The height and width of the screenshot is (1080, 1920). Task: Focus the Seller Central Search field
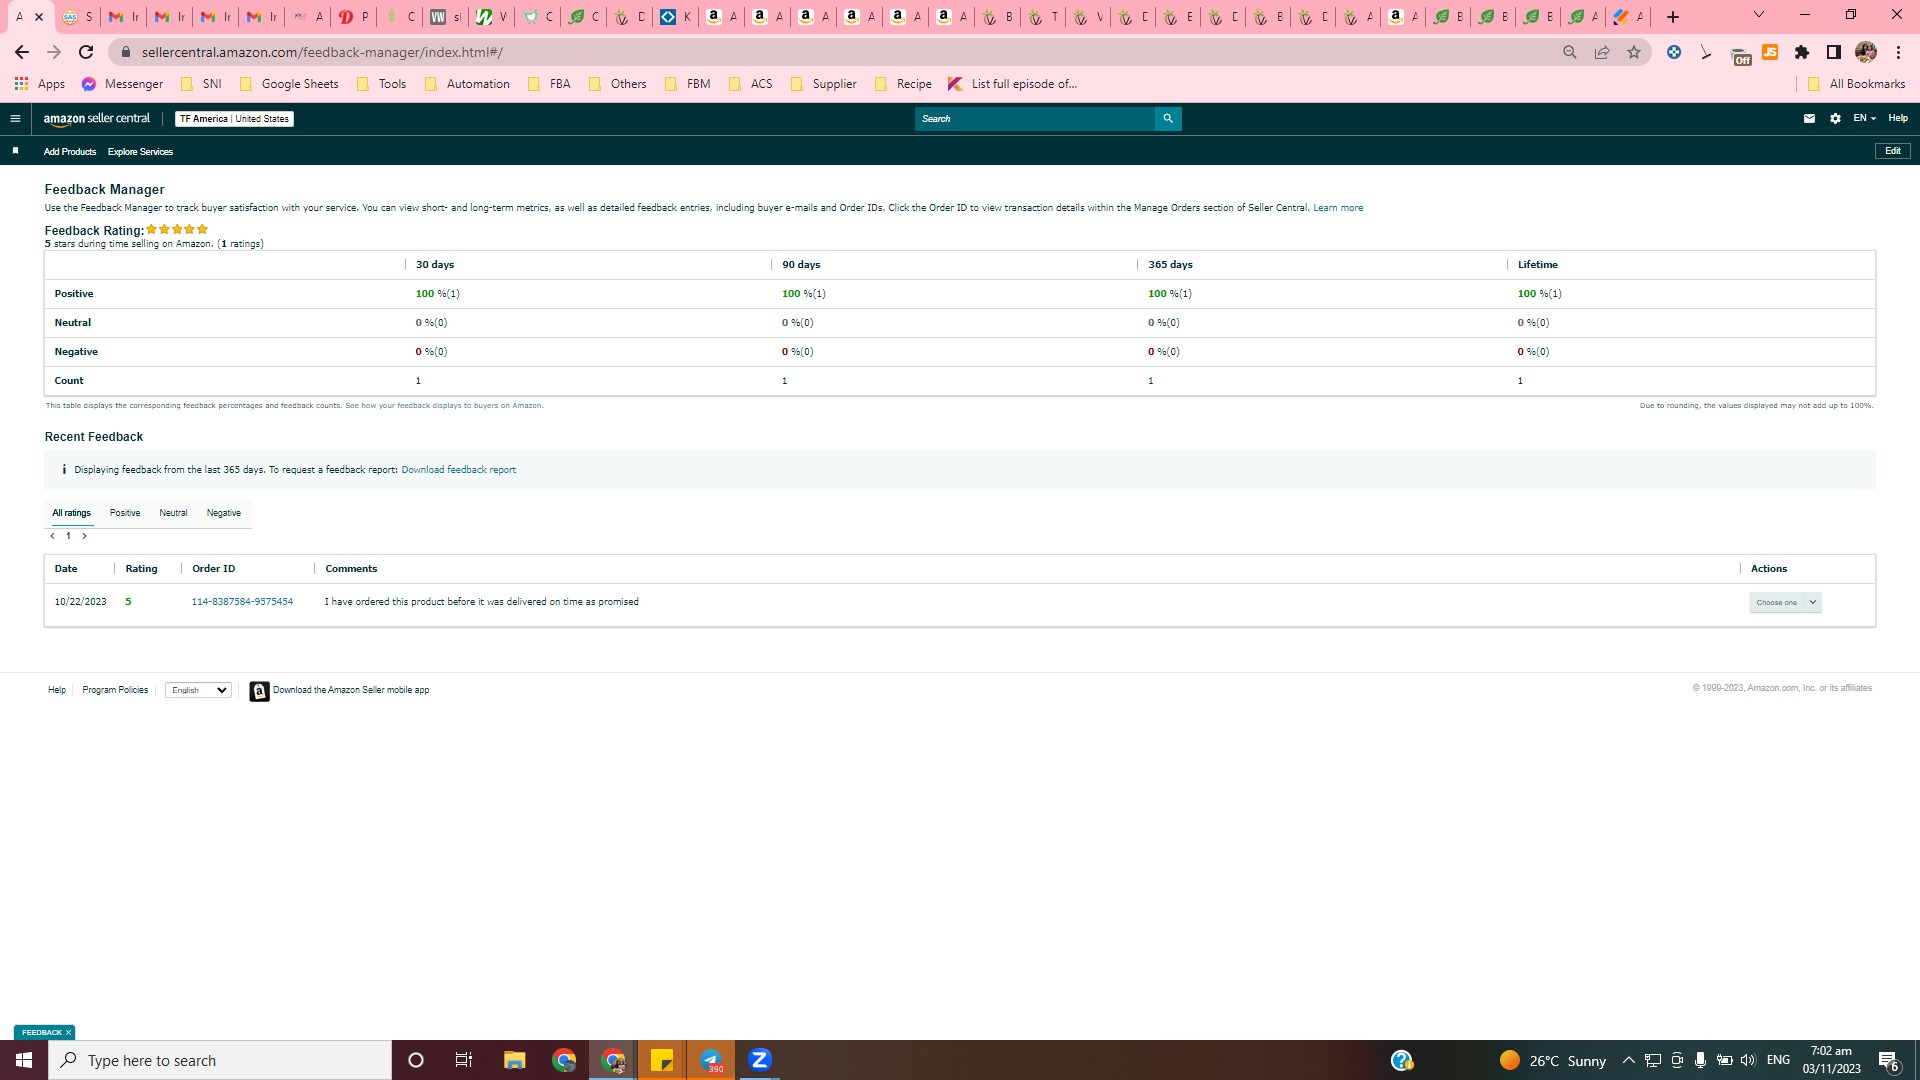(1035, 118)
